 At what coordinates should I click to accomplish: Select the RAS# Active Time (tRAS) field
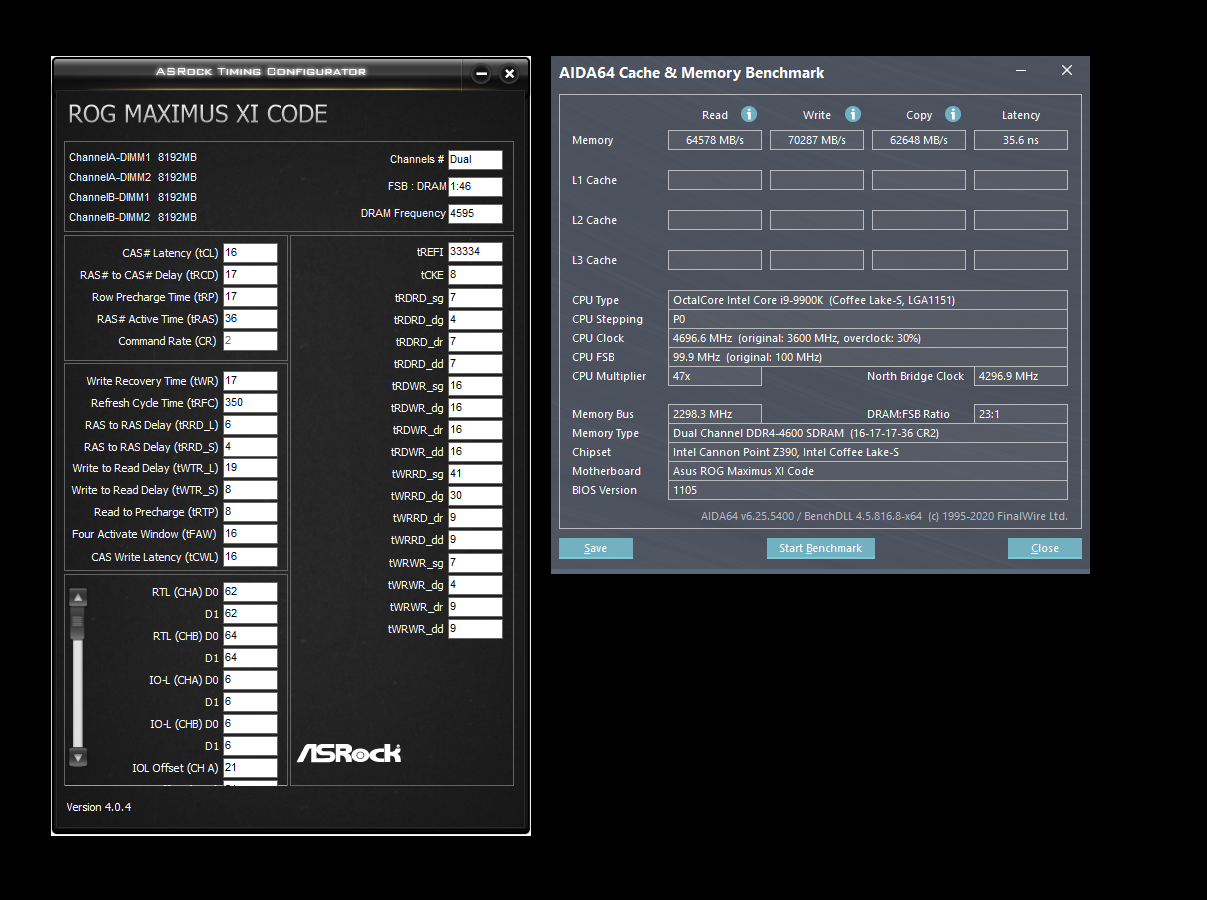pyautogui.click(x=250, y=319)
